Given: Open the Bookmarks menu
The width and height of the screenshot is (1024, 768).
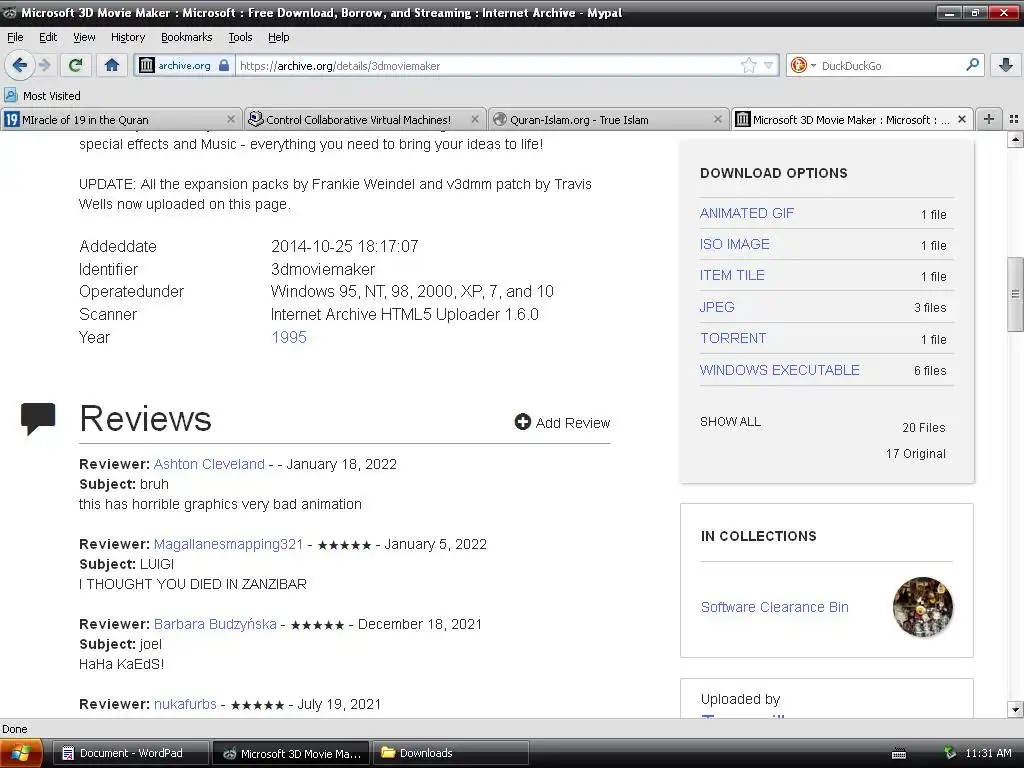Looking at the screenshot, I should point(186,37).
